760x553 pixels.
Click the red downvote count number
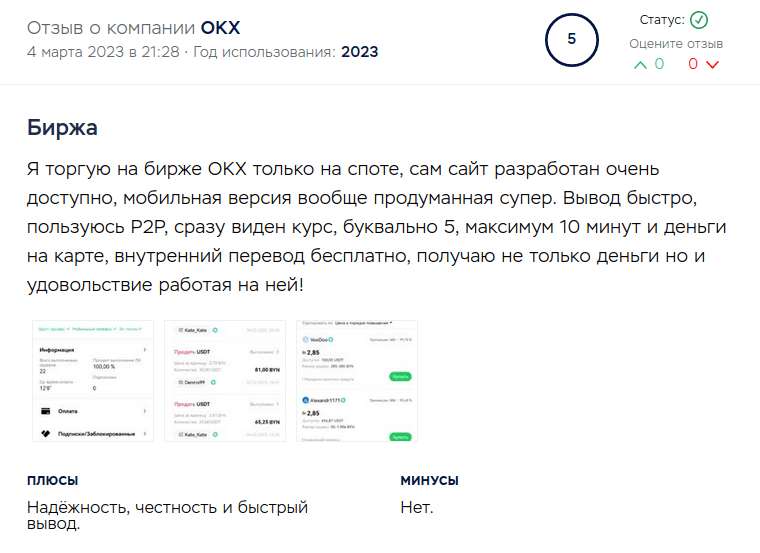(x=693, y=64)
